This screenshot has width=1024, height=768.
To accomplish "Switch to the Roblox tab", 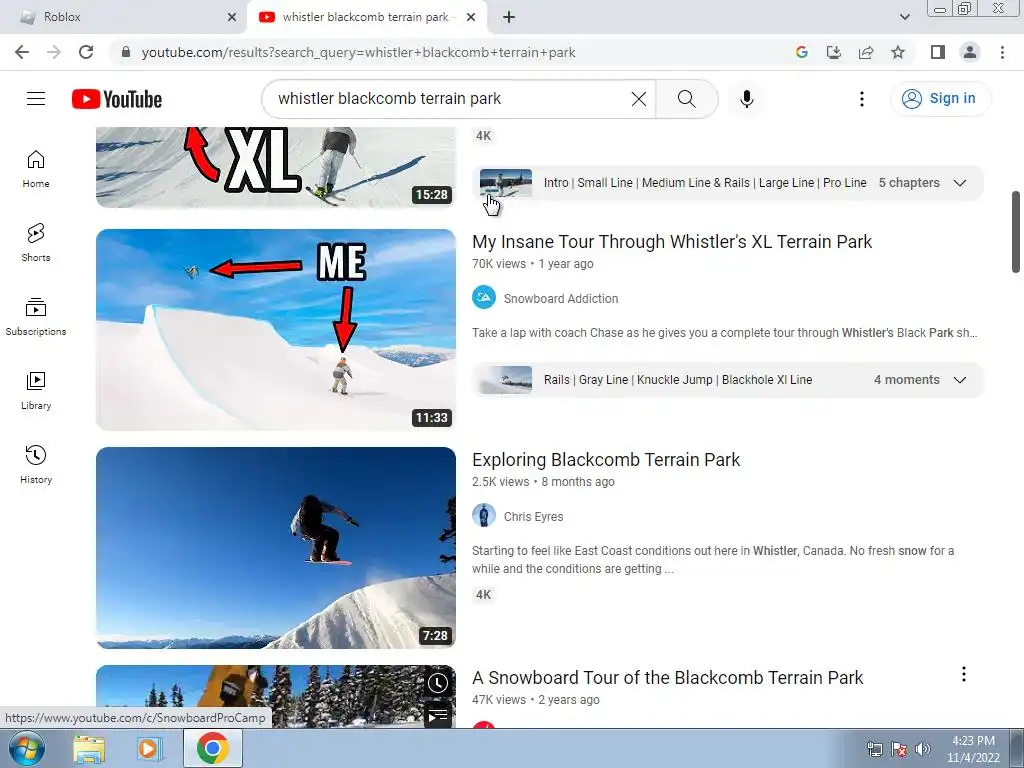I will tap(124, 18).
